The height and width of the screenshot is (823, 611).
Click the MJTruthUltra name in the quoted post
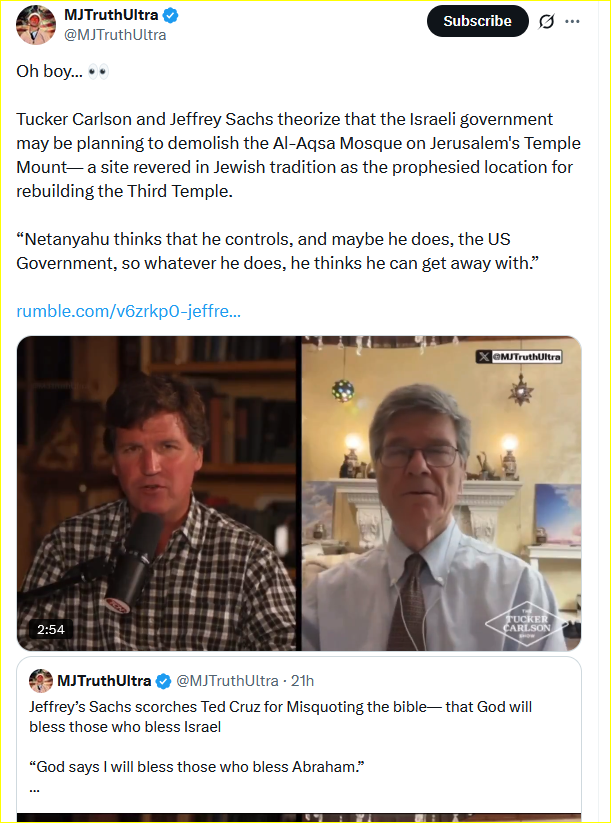pyautogui.click(x=104, y=681)
